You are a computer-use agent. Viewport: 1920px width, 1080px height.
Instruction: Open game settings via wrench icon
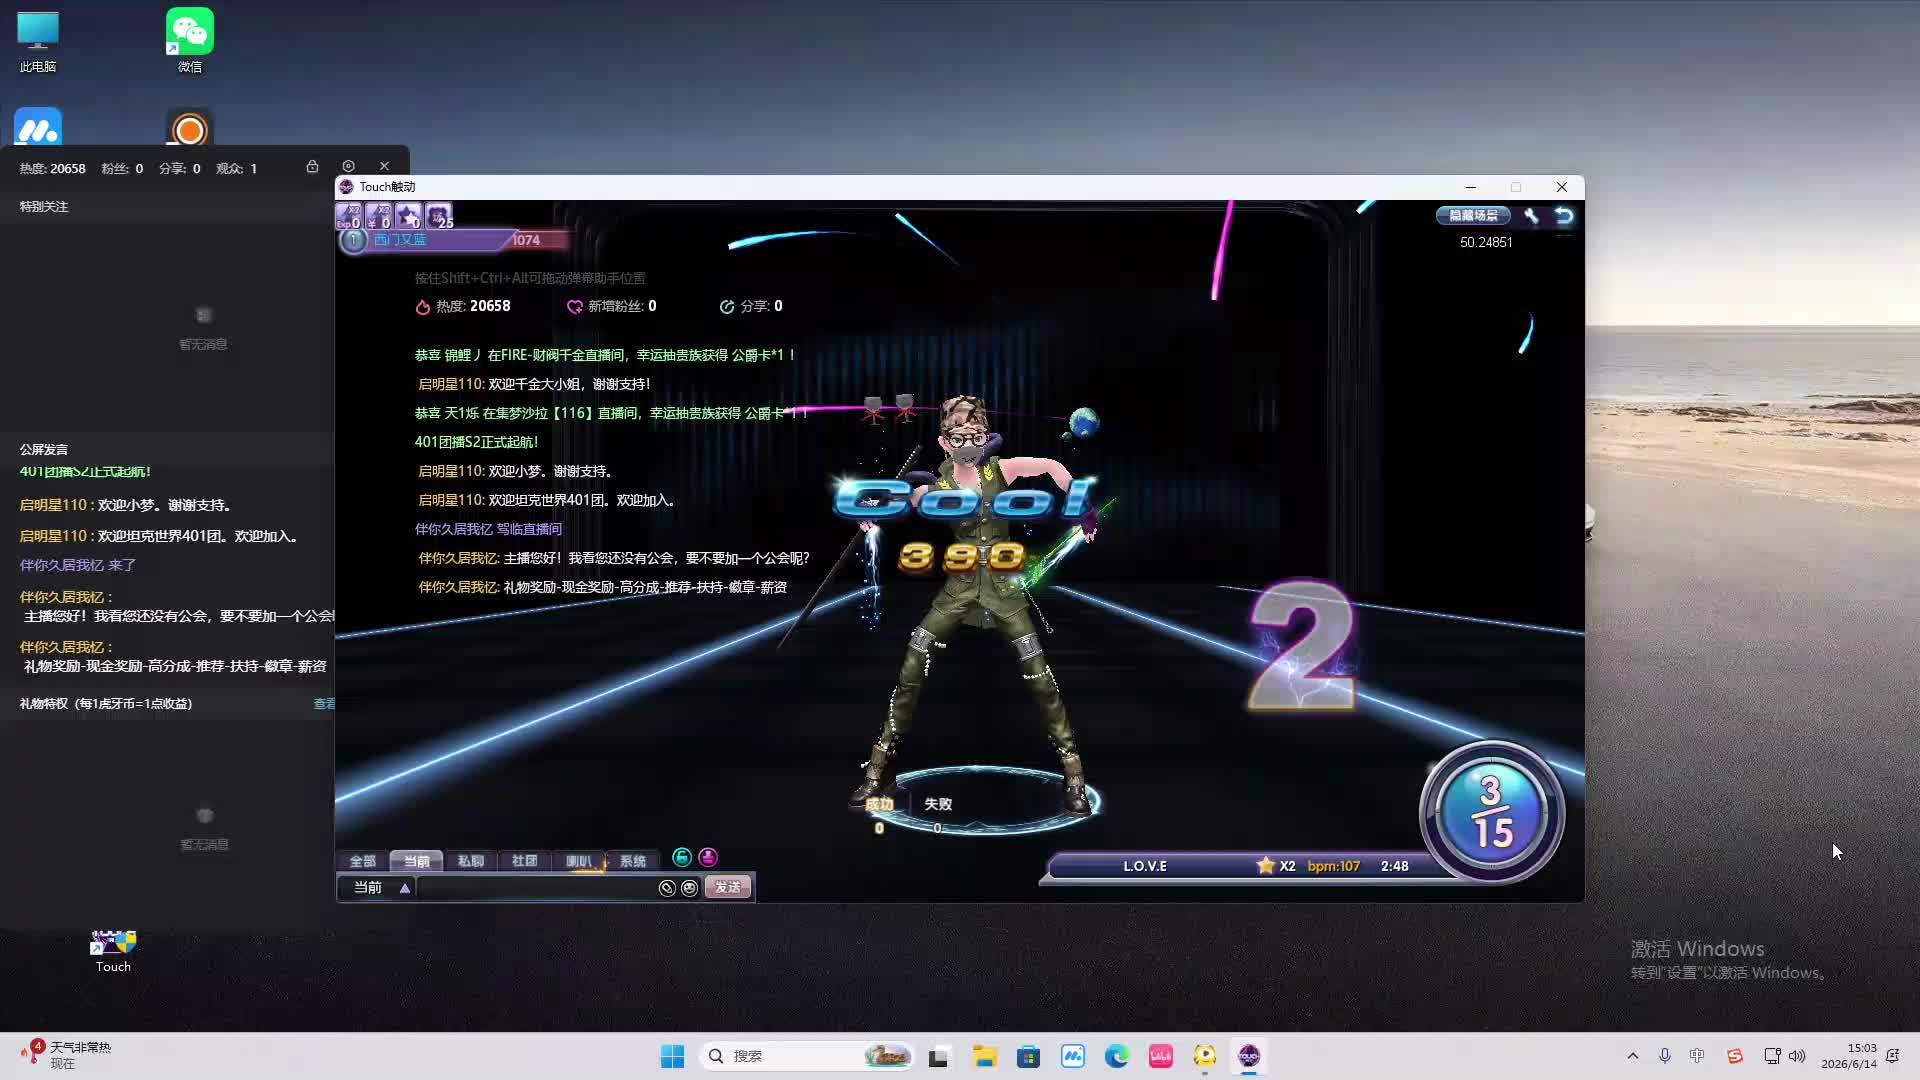coord(1531,215)
